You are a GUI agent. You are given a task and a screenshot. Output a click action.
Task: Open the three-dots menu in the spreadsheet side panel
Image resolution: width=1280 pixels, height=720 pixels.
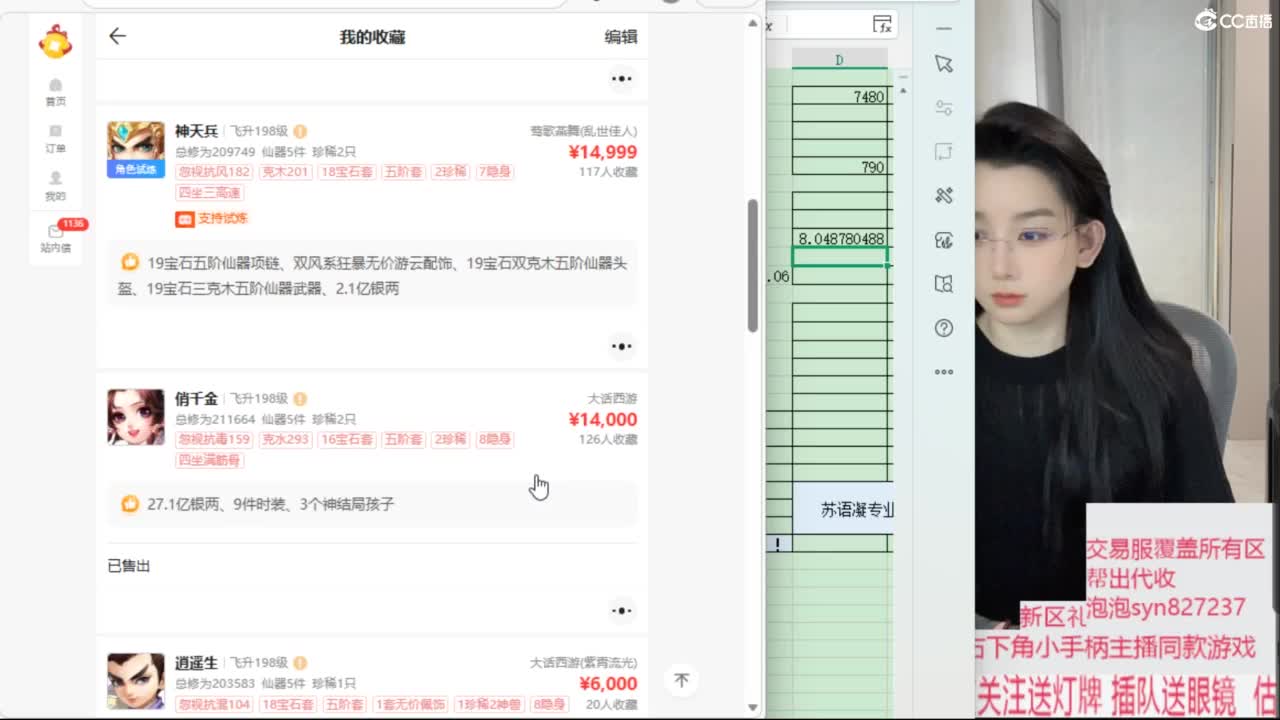[943, 372]
